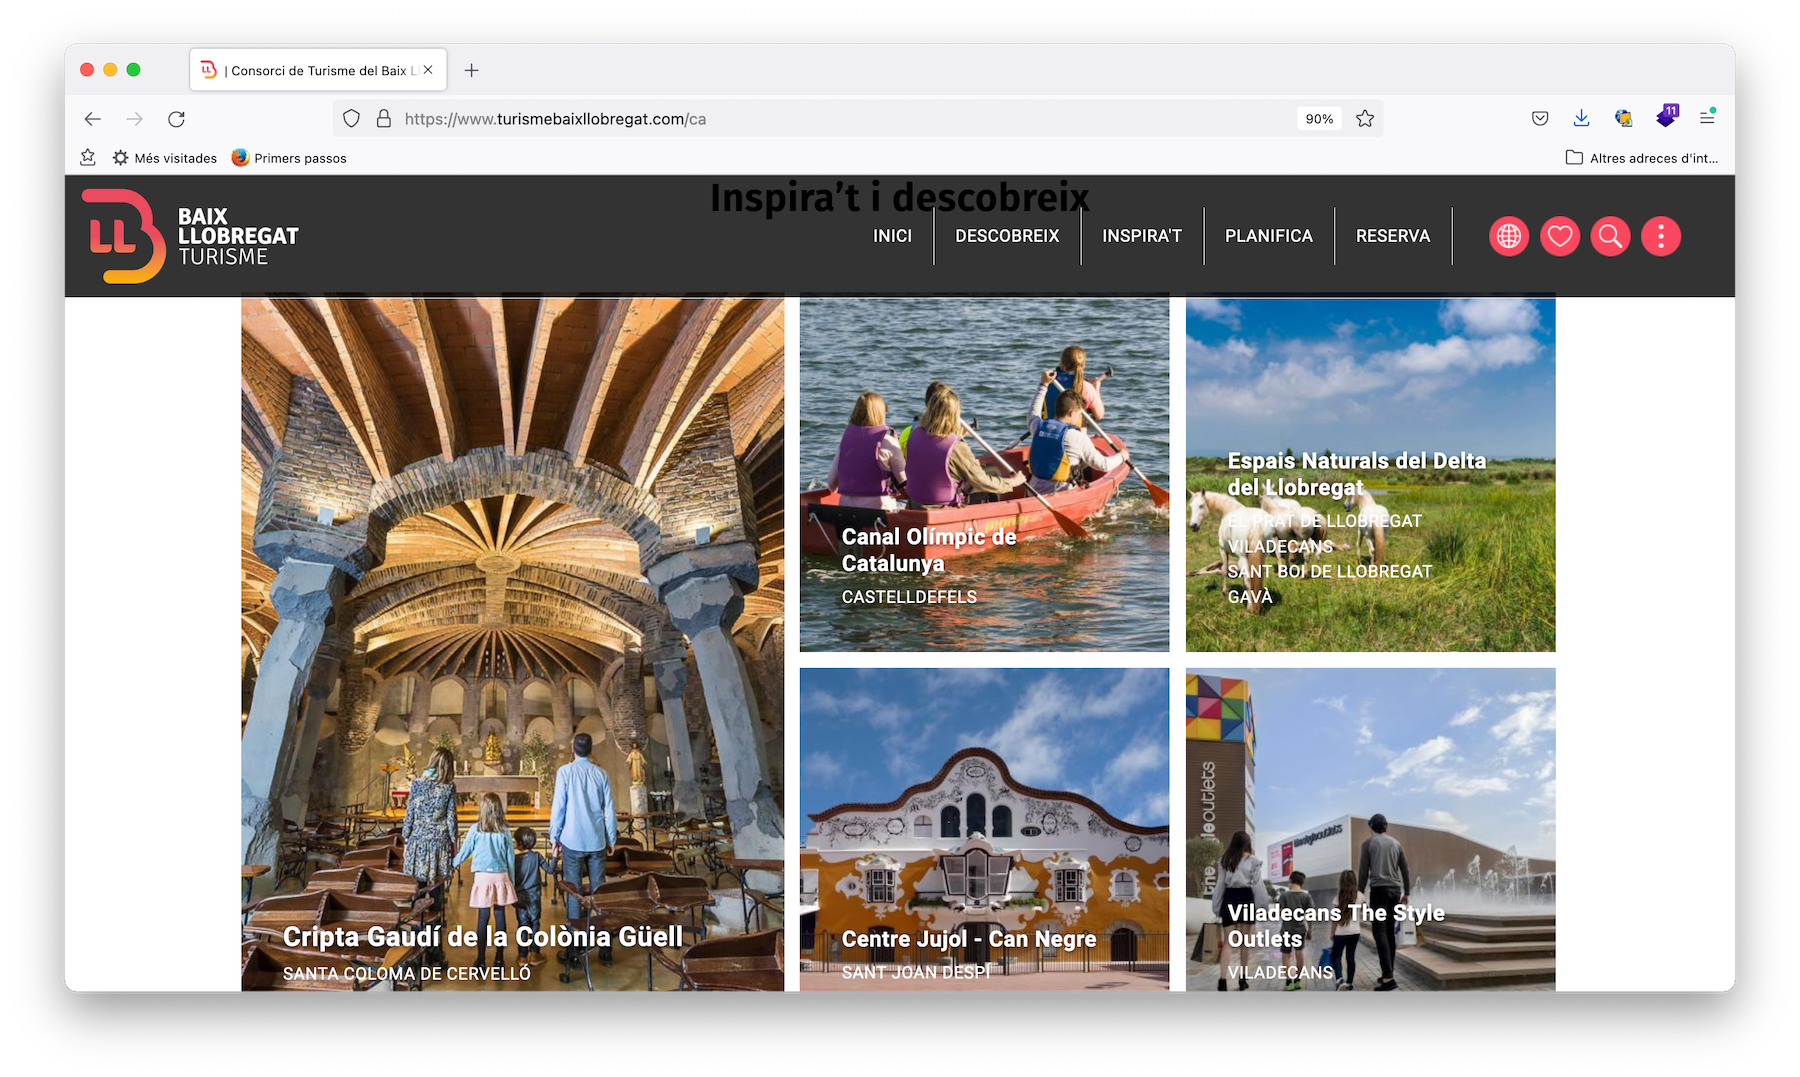
Task: Reload the current page
Action: pos(177,119)
